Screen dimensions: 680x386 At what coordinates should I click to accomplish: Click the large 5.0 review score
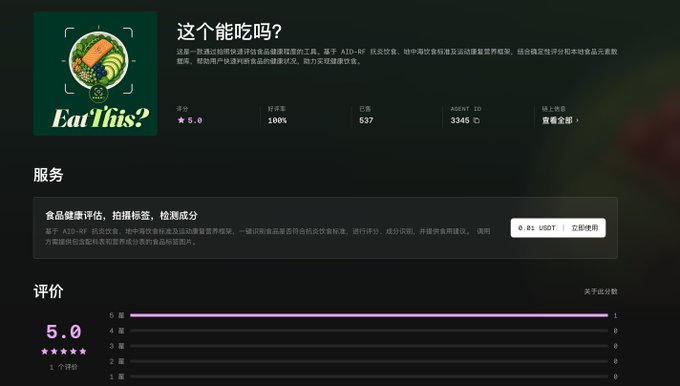pos(64,332)
